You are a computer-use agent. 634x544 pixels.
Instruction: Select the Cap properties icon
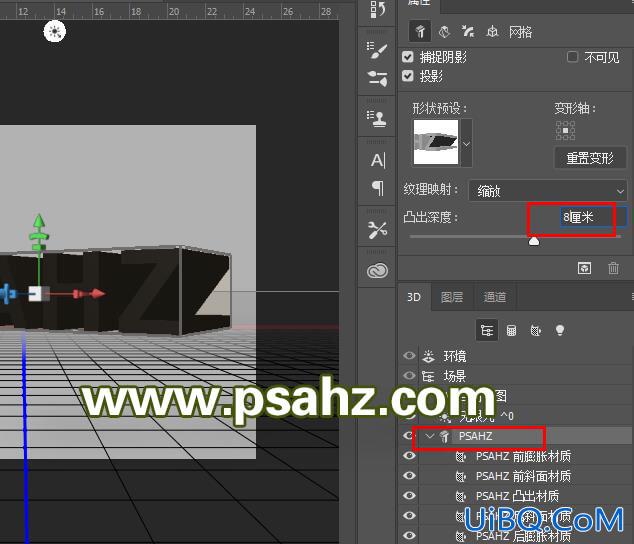pos(468,31)
